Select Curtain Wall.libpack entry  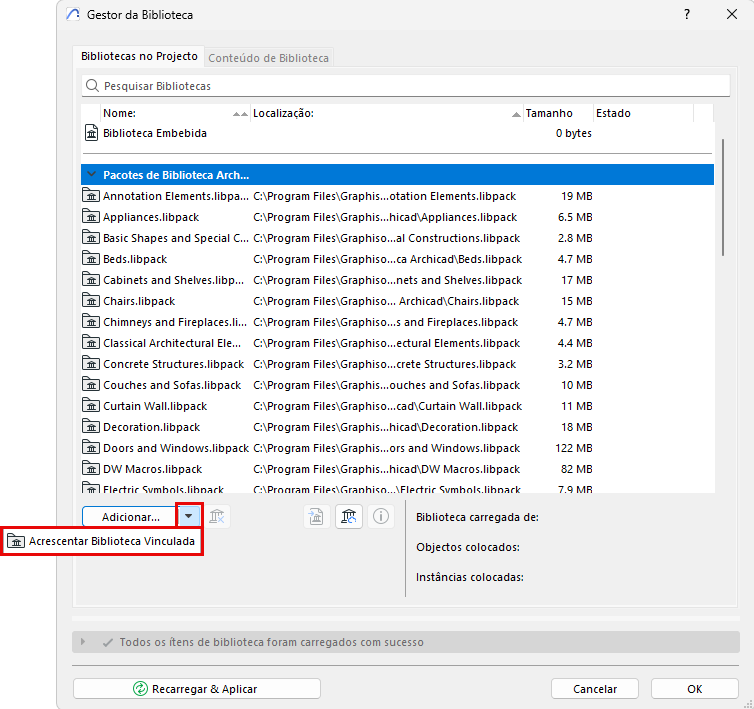pyautogui.click(x=397, y=406)
